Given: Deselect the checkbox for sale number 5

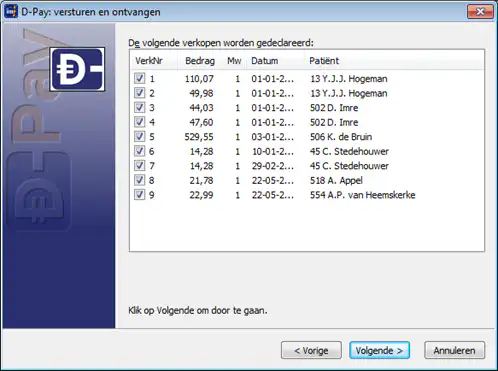Looking at the screenshot, I should pos(139,137).
